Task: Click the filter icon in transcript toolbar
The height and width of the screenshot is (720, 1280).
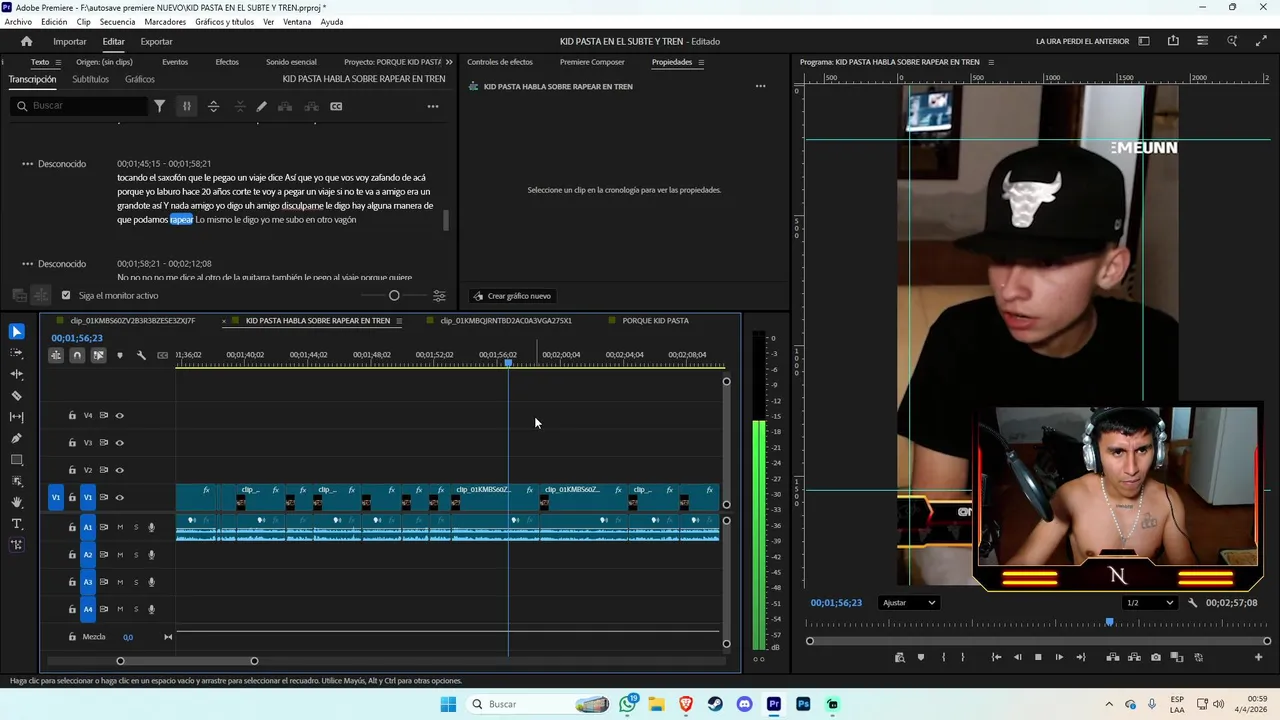Action: [159, 106]
